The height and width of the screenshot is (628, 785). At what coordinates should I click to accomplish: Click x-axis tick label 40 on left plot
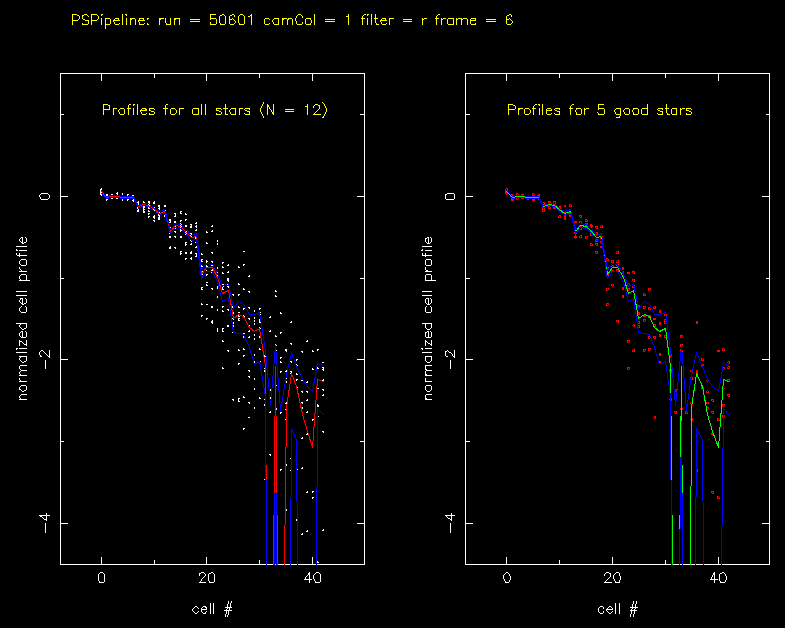pos(312,579)
